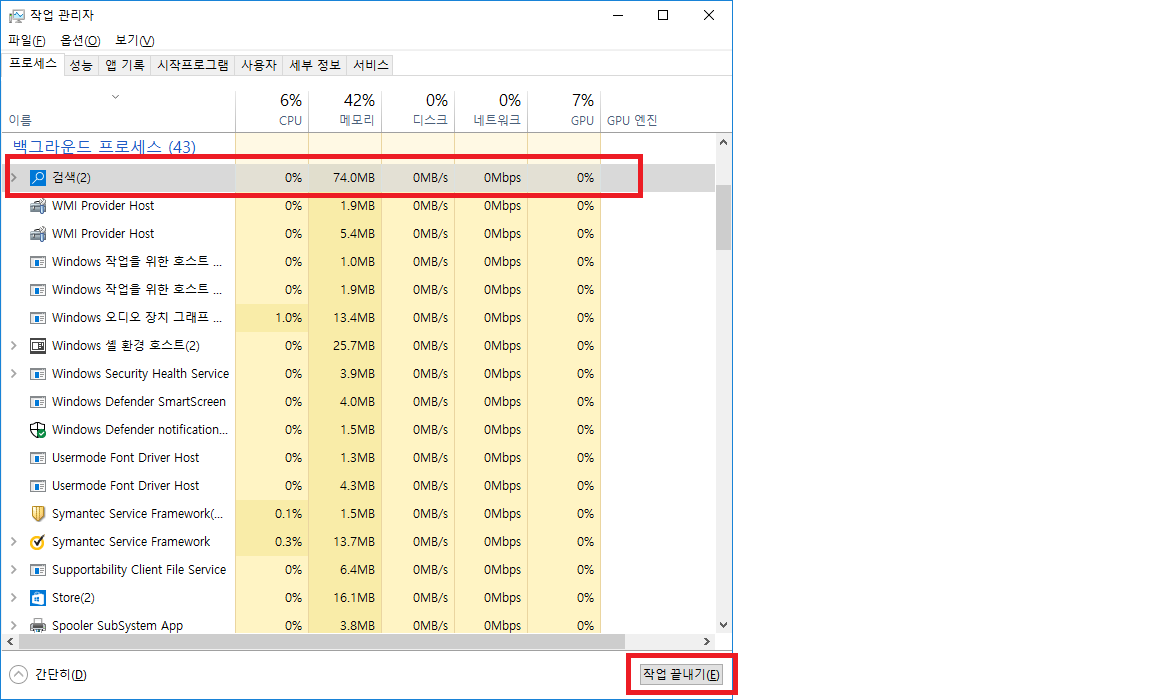Screen dimensions: 1152x700
Task: Click the 25.7MB memory value
Action: [353, 346]
